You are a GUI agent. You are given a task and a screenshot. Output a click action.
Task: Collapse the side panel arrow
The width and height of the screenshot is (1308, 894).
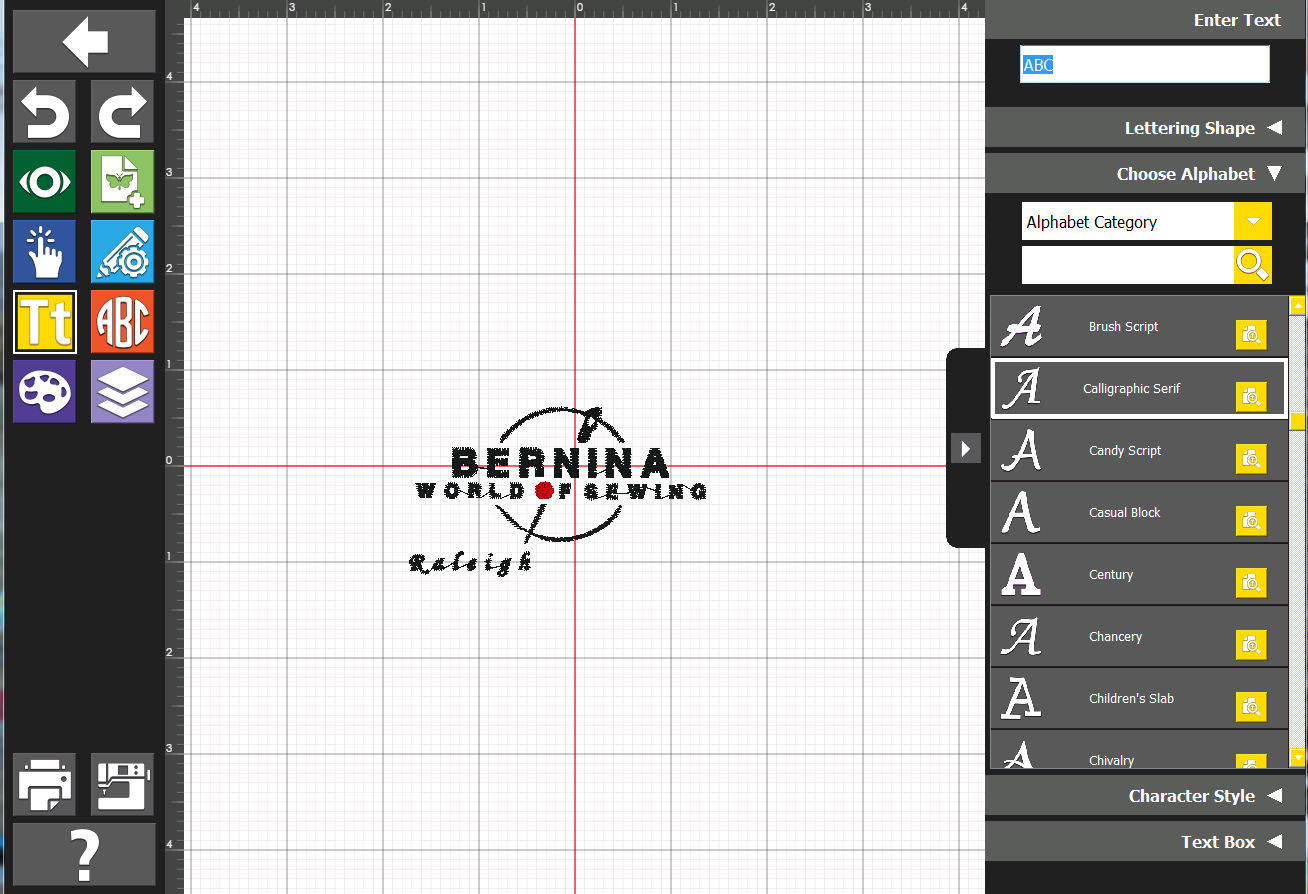965,449
